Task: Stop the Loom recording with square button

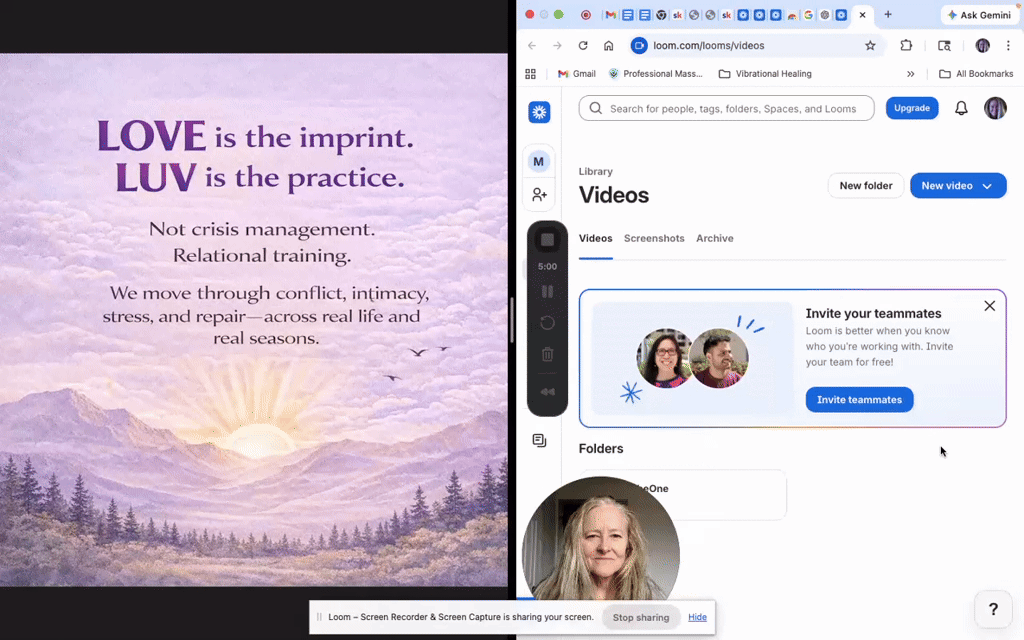Action: [x=547, y=240]
